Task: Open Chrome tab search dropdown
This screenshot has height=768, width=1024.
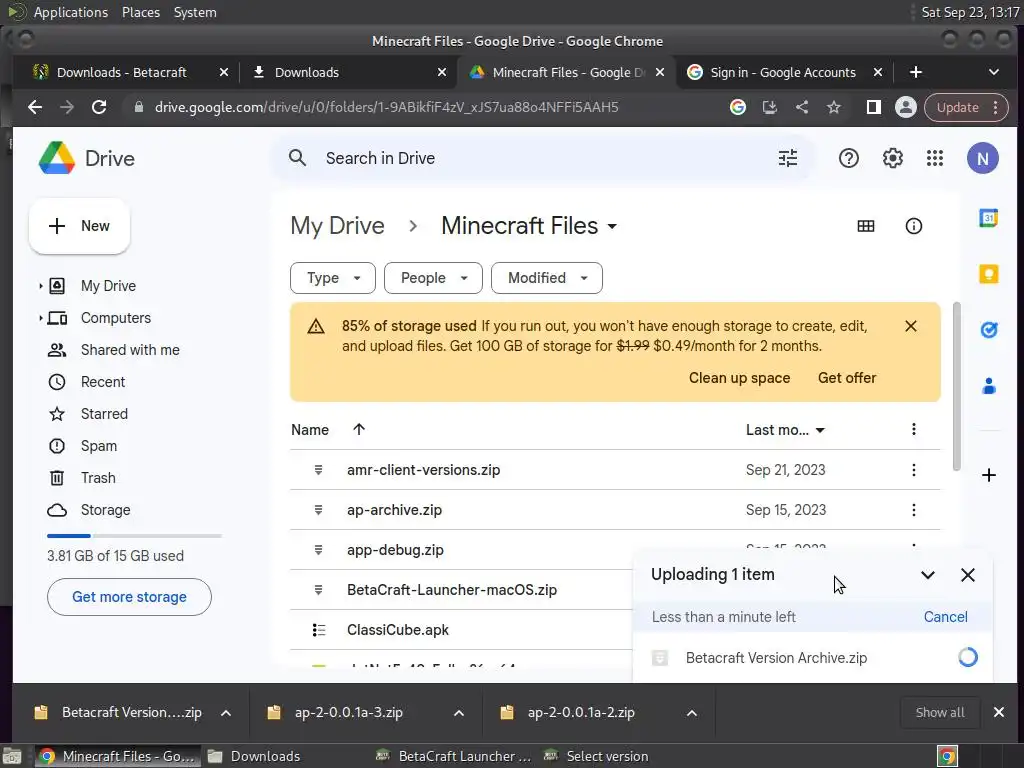Action: point(993,72)
